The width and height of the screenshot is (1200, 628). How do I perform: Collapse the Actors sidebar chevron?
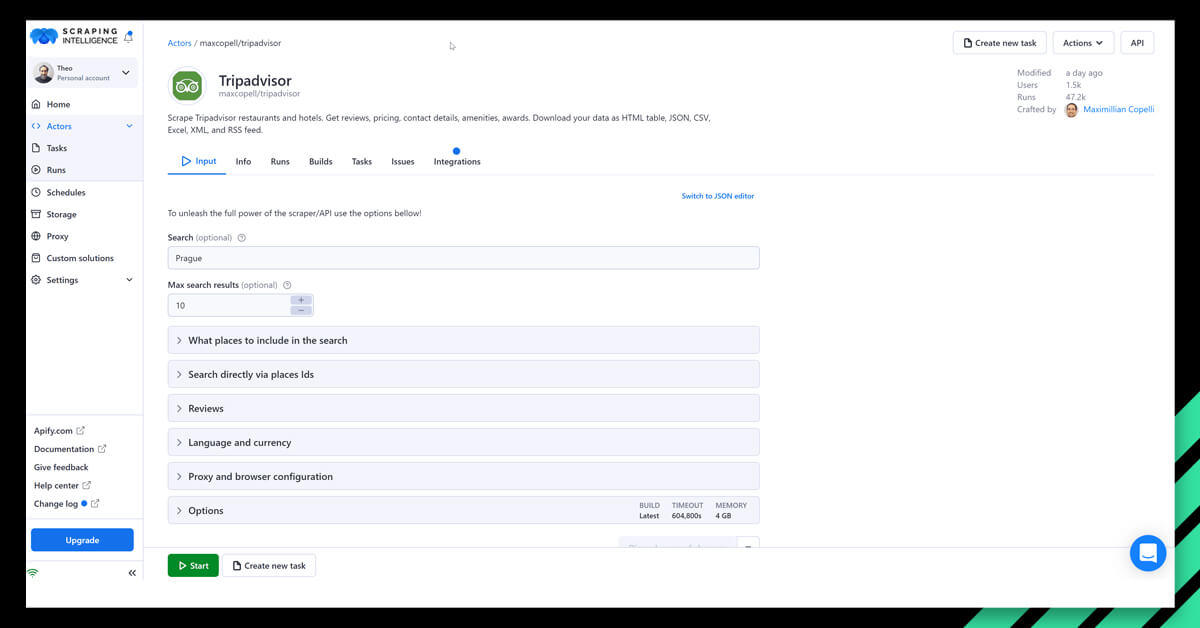(x=129, y=126)
